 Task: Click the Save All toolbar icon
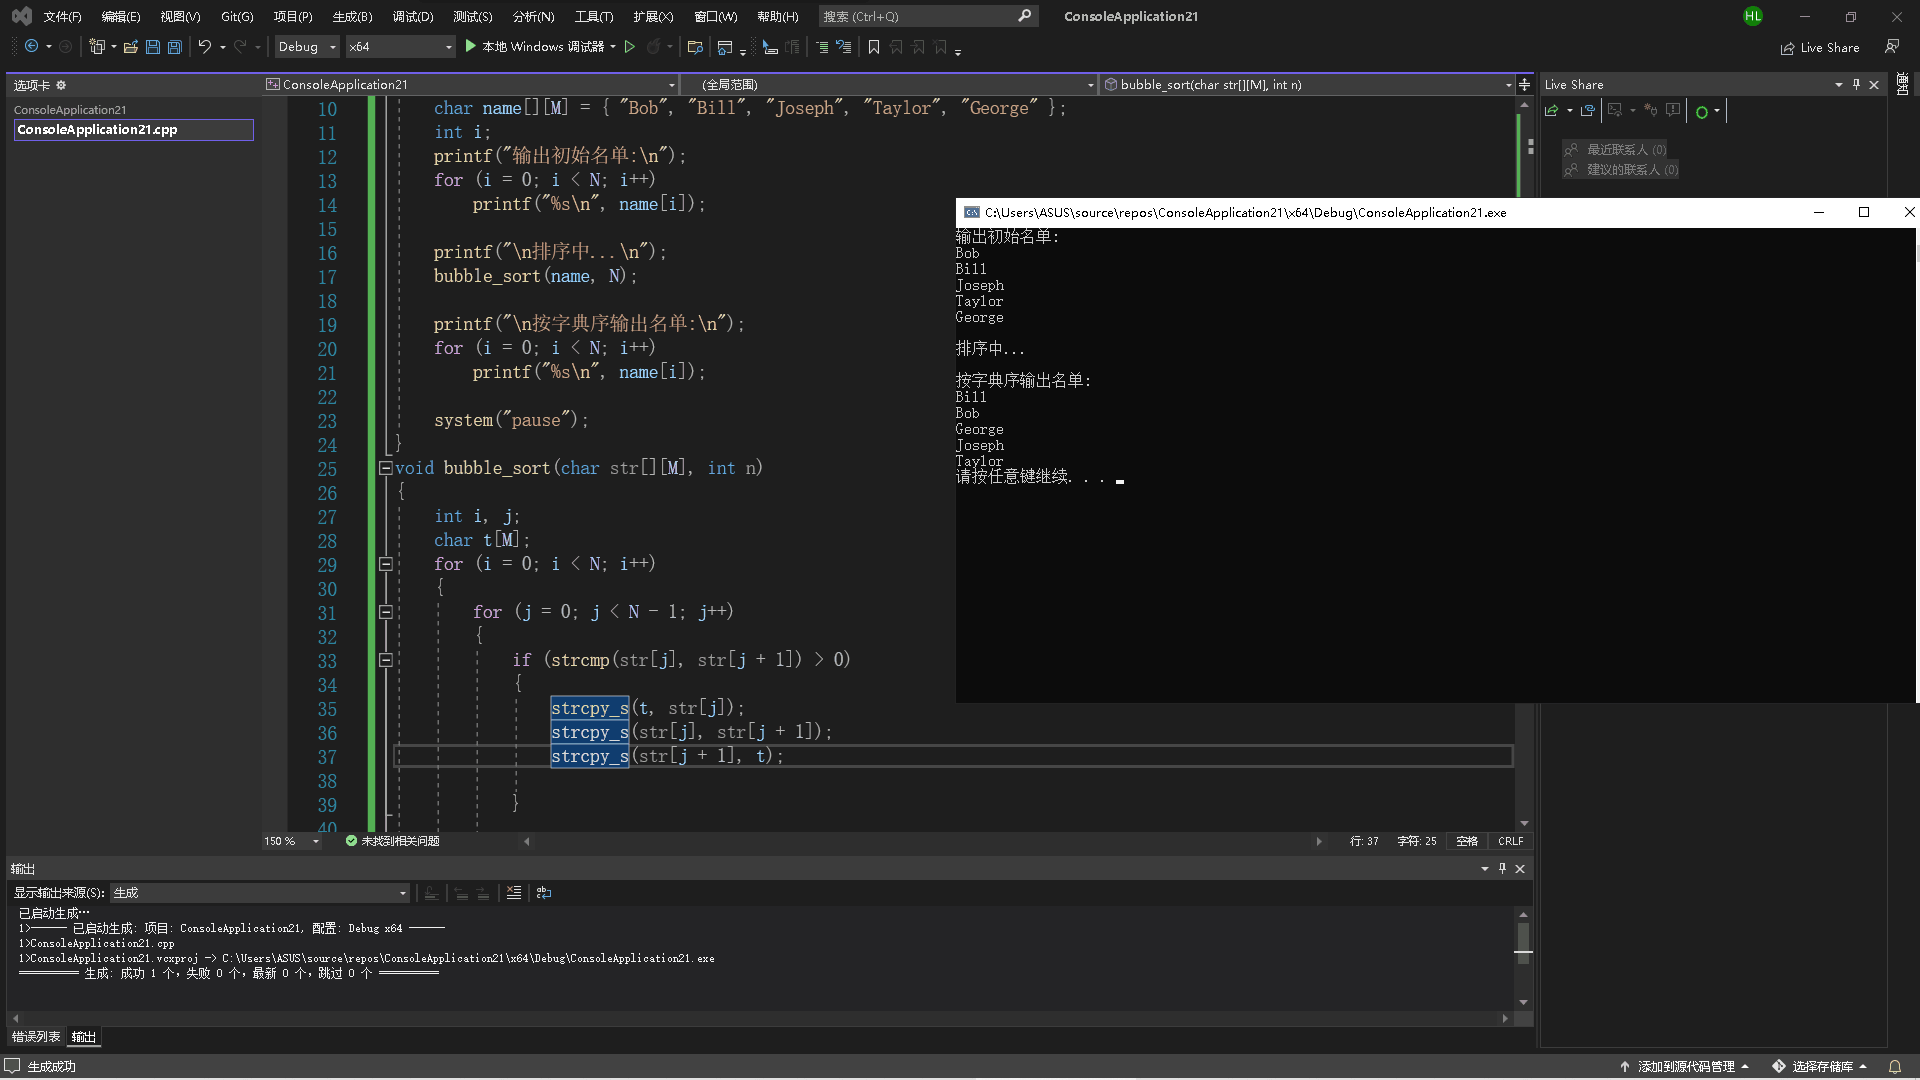point(175,47)
